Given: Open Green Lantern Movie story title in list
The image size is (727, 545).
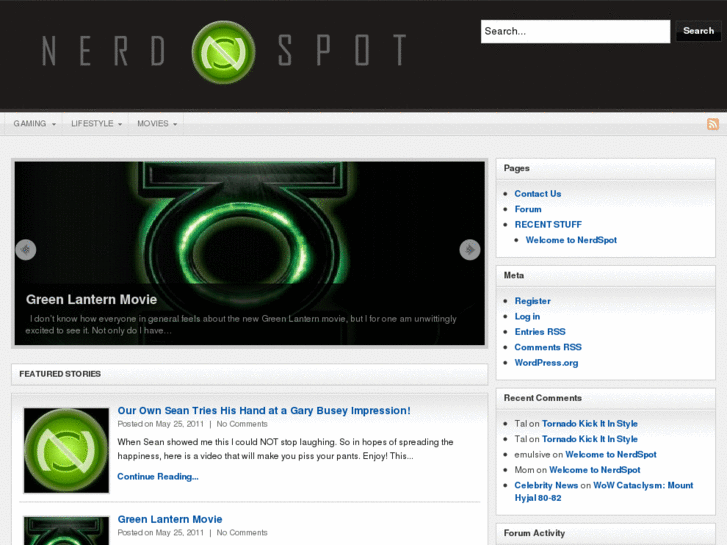Looking at the screenshot, I should click(x=170, y=519).
